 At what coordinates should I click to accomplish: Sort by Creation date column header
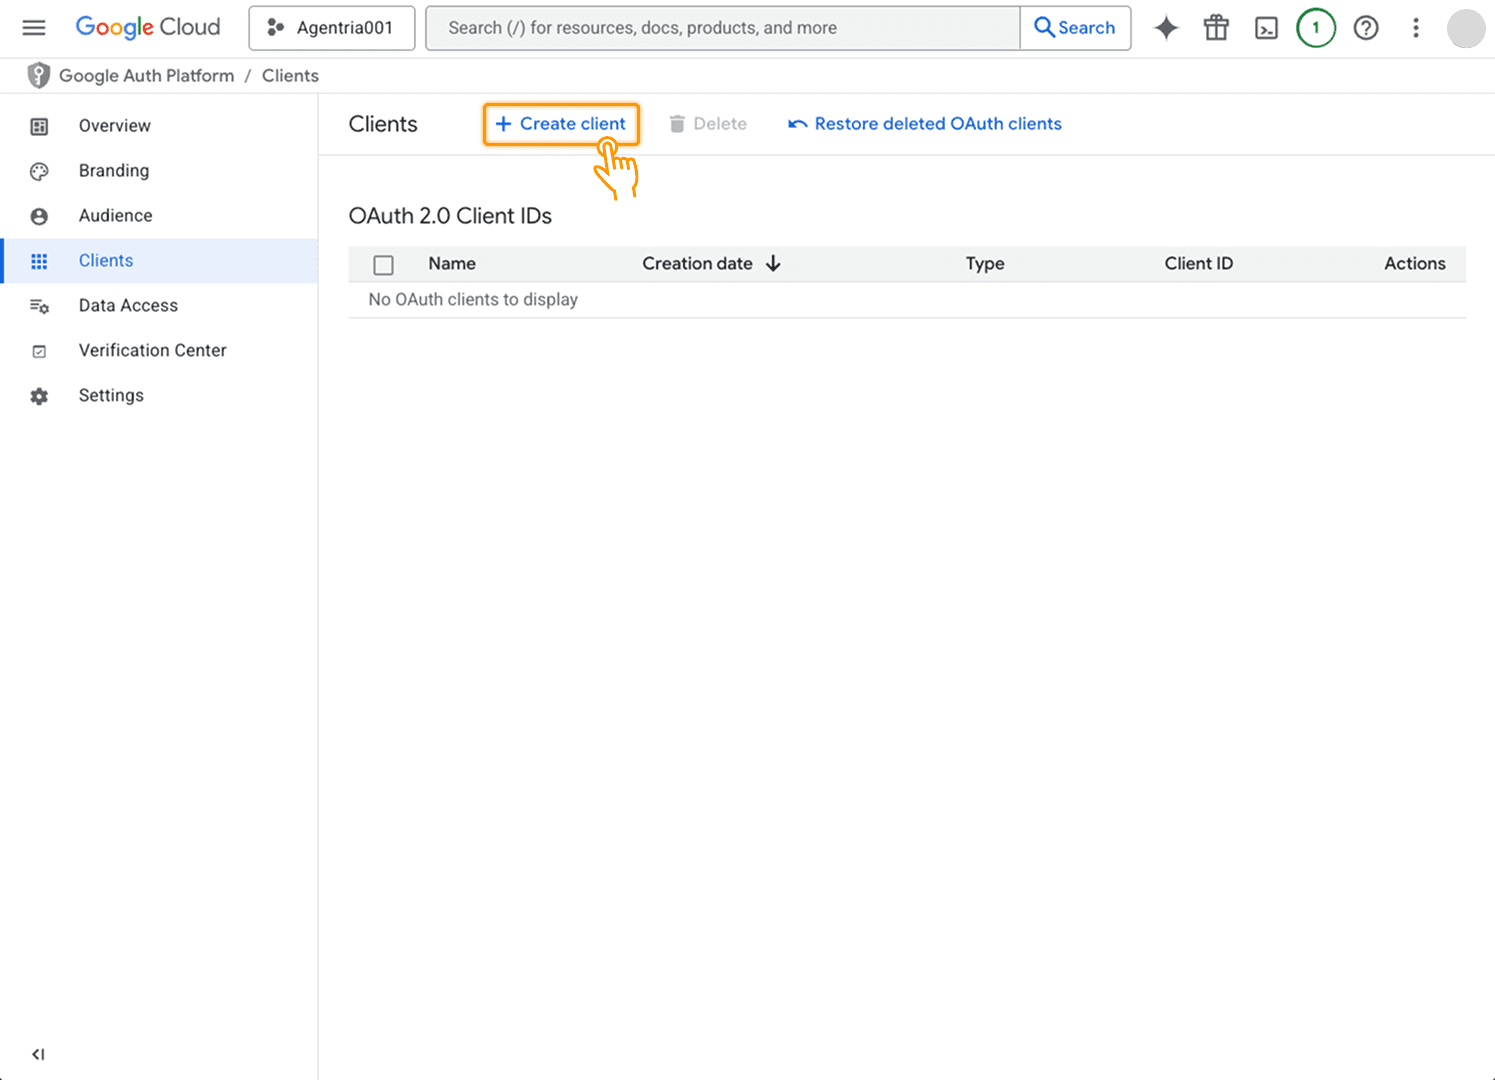pos(697,263)
